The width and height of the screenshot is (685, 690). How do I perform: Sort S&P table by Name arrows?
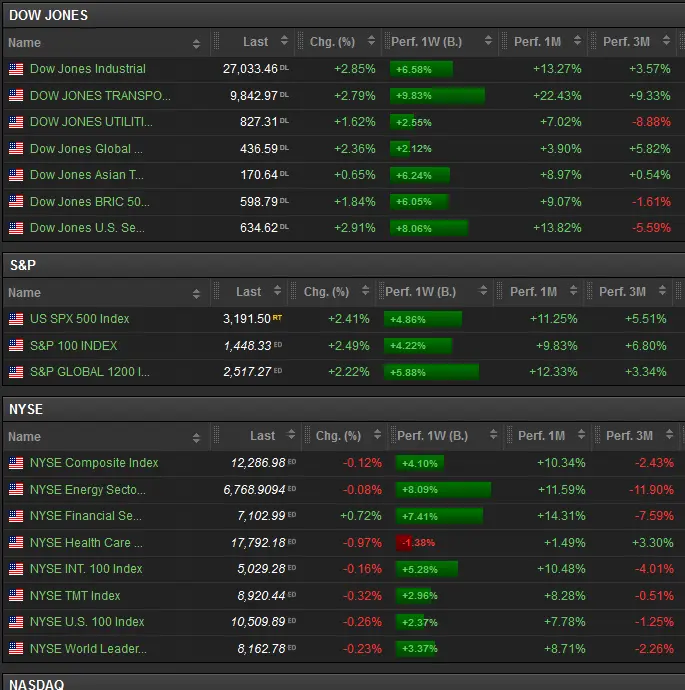[196, 294]
